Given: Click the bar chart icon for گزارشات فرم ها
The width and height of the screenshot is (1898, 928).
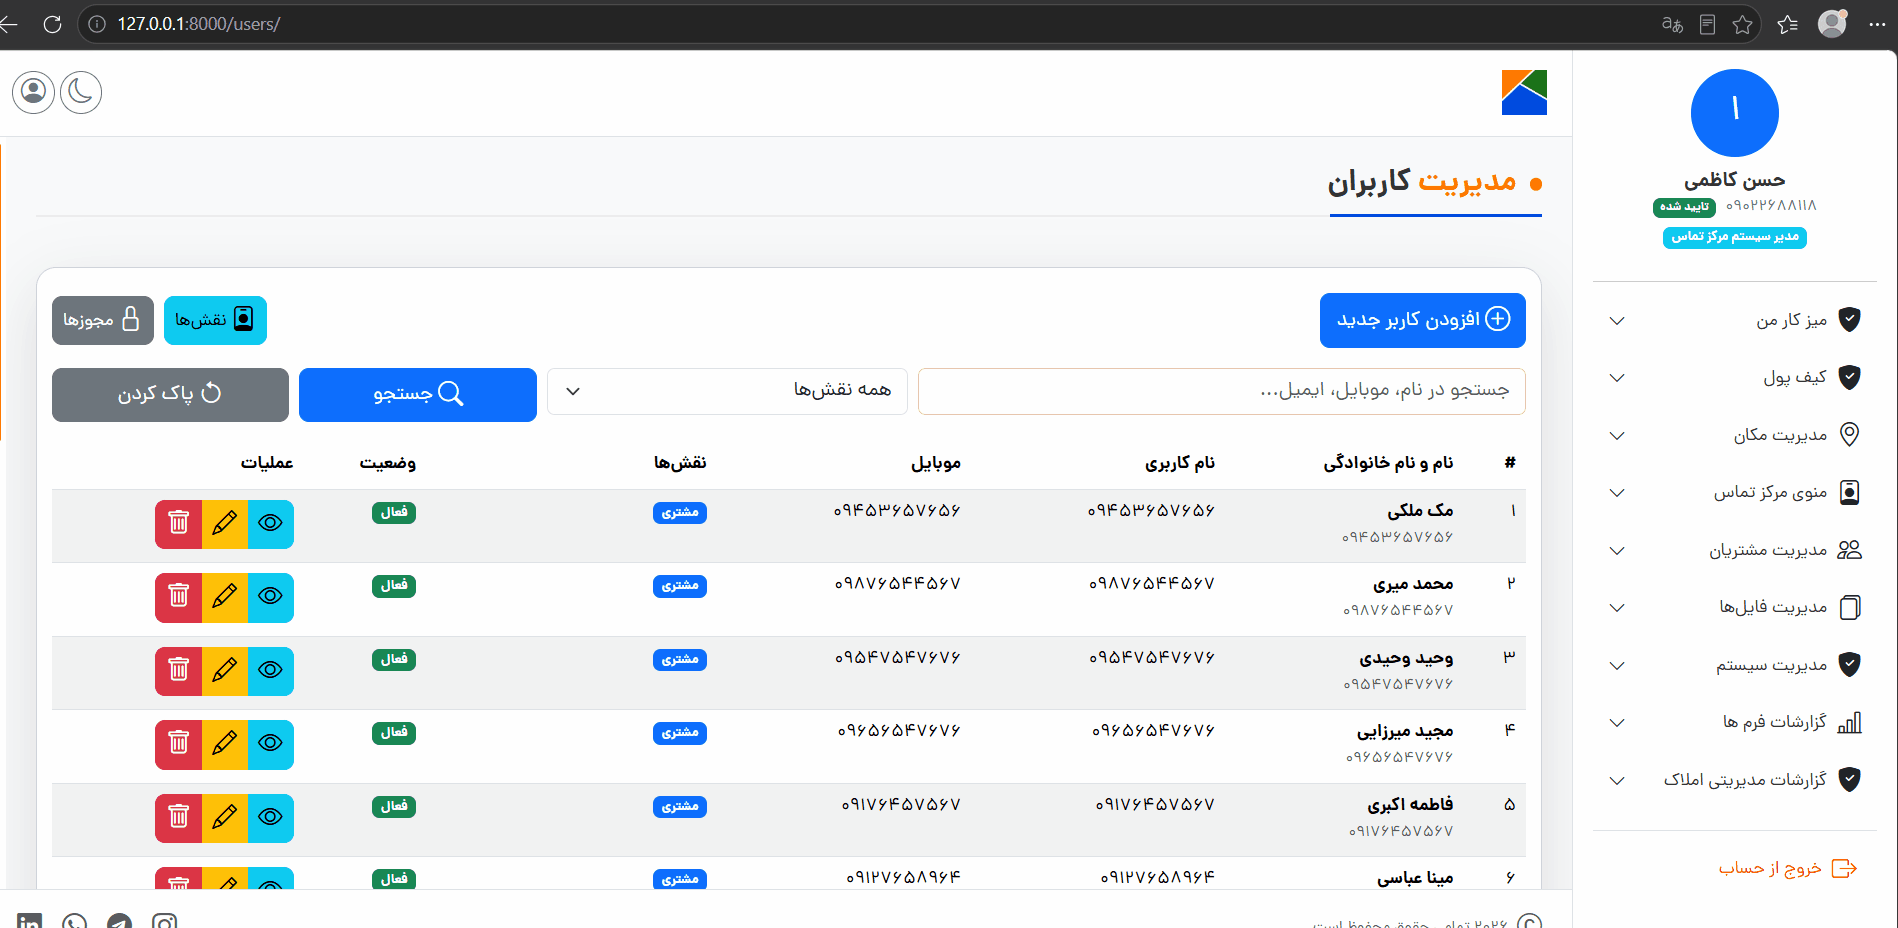Looking at the screenshot, I should (1850, 722).
